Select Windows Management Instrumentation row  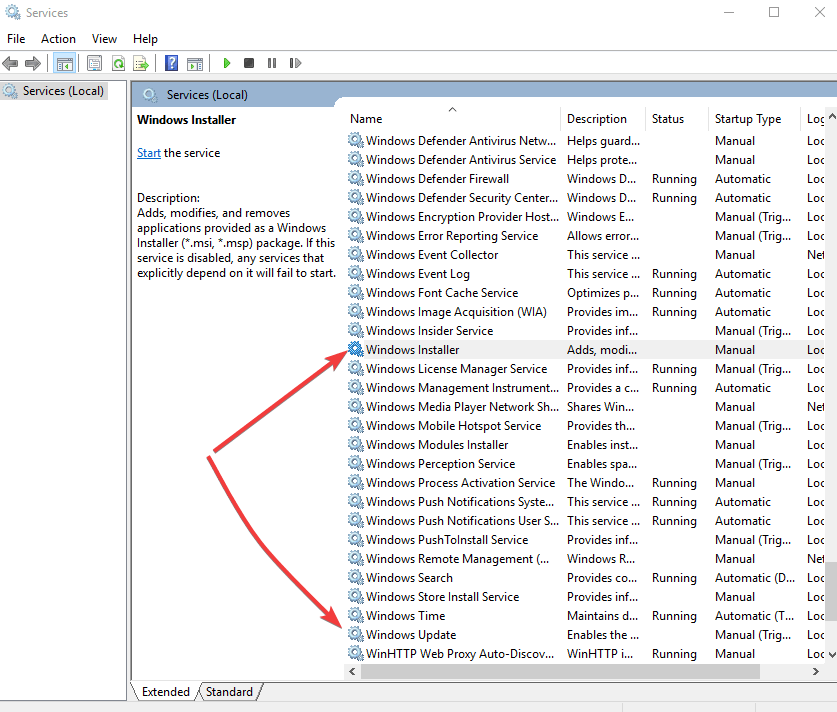tap(586, 387)
